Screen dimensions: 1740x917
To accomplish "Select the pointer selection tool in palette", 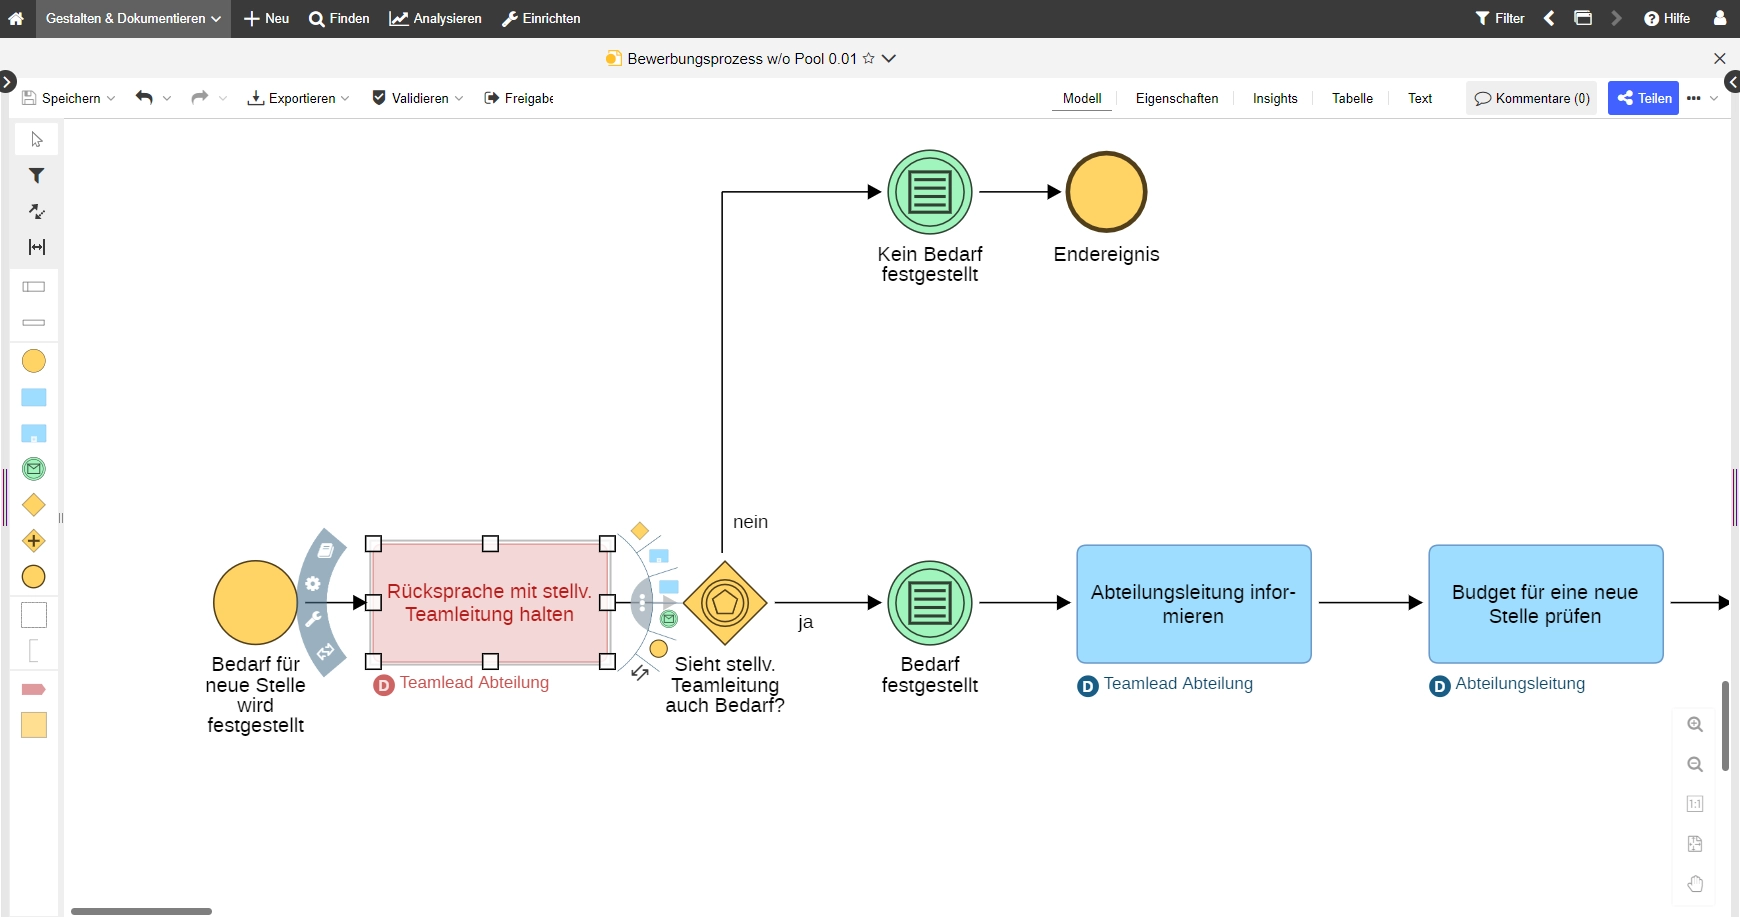I will [x=37, y=140].
